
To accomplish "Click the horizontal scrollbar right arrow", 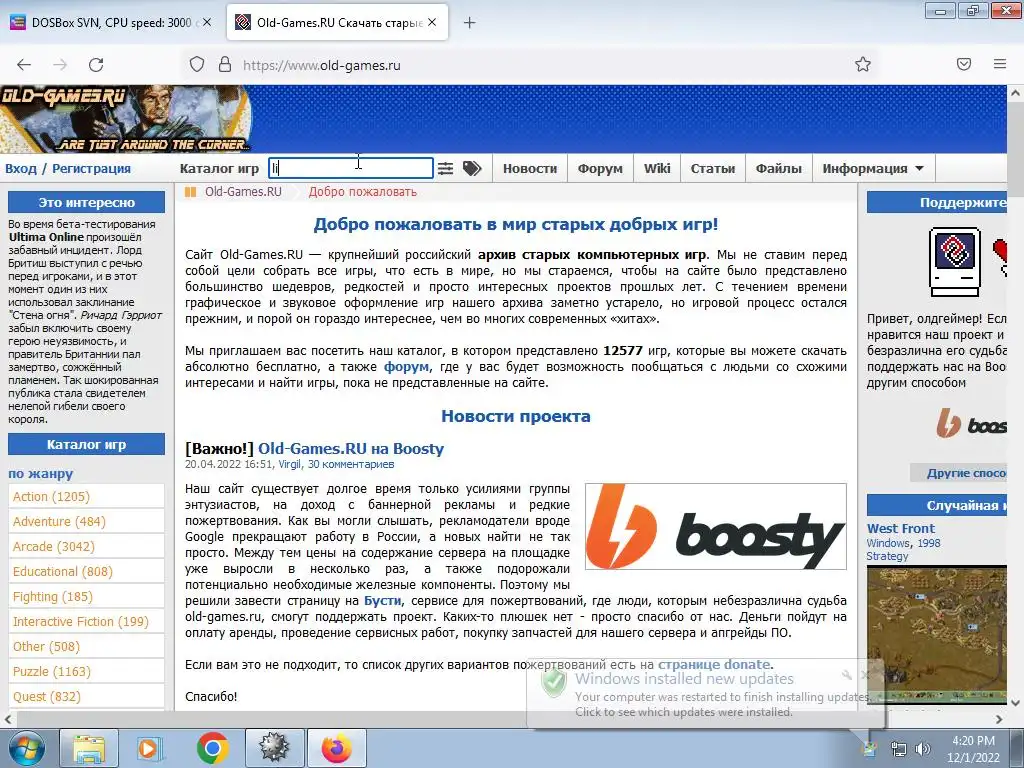I will pos(999,719).
